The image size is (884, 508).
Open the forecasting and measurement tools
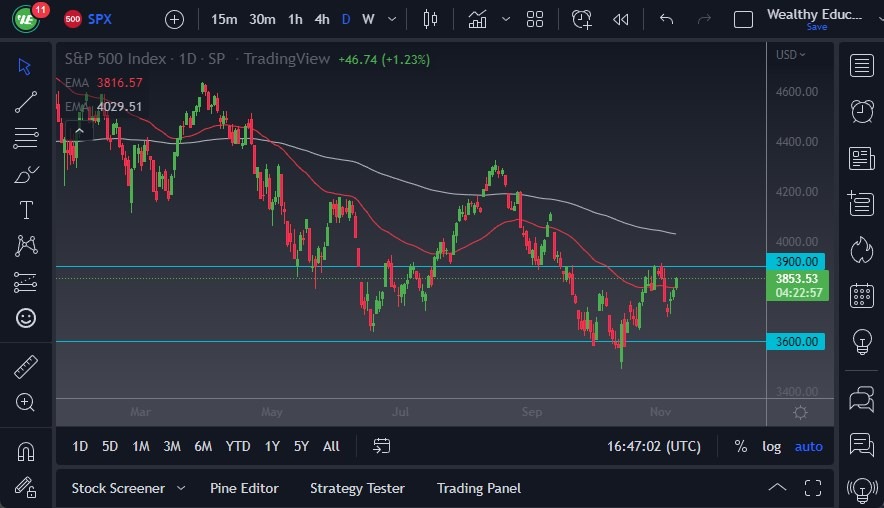pyautogui.click(x=25, y=282)
